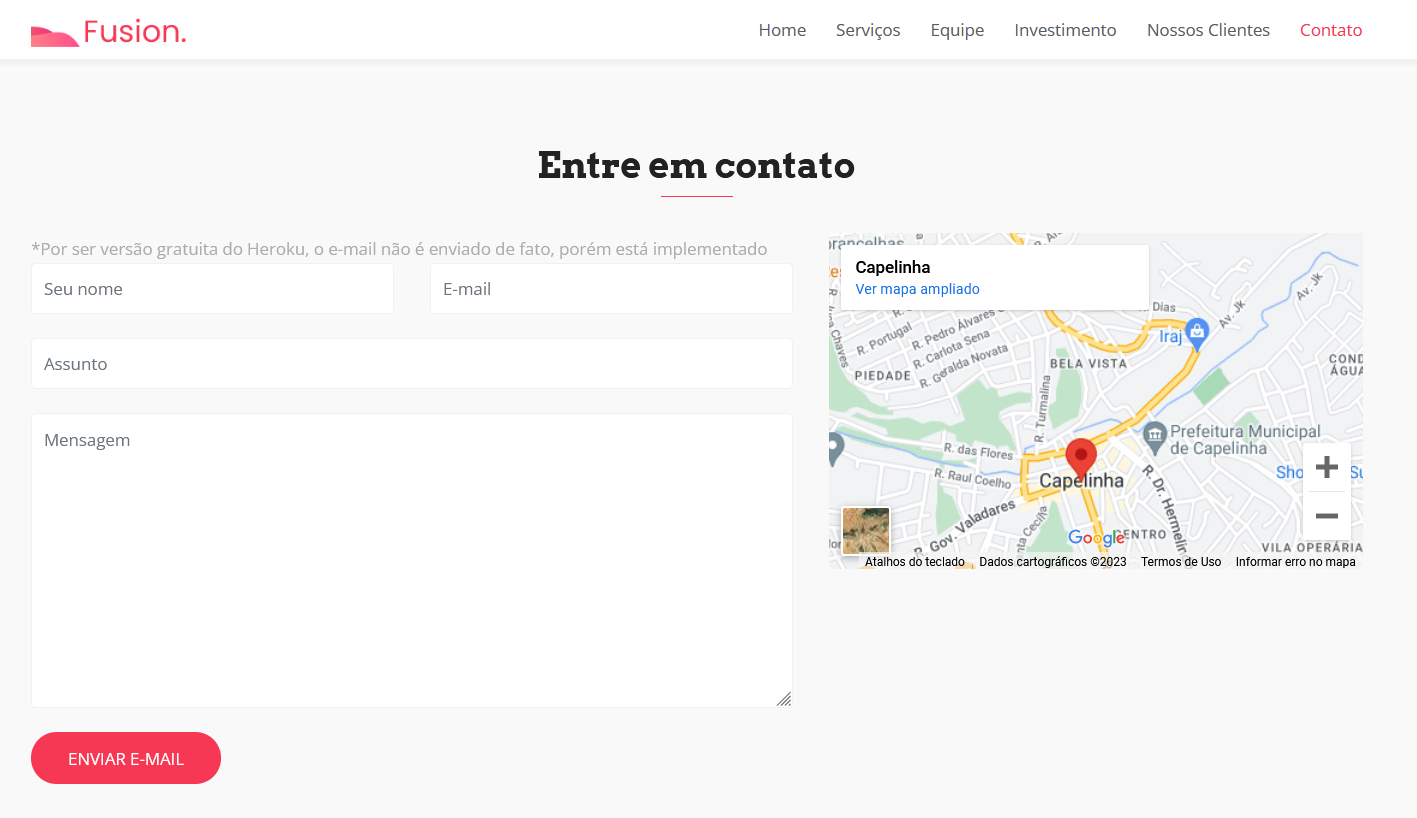The width and height of the screenshot is (1417, 818).
Task: Open the Investimento menu item
Action: click(1065, 30)
